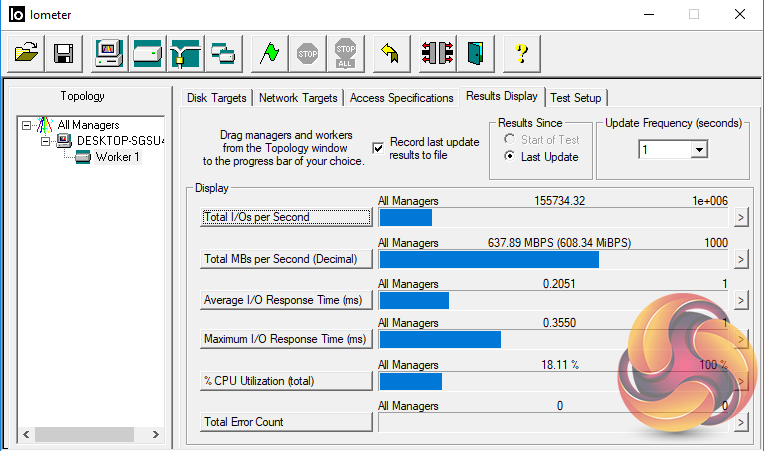
Task: Click the Stop current test icon
Action: pos(307,53)
